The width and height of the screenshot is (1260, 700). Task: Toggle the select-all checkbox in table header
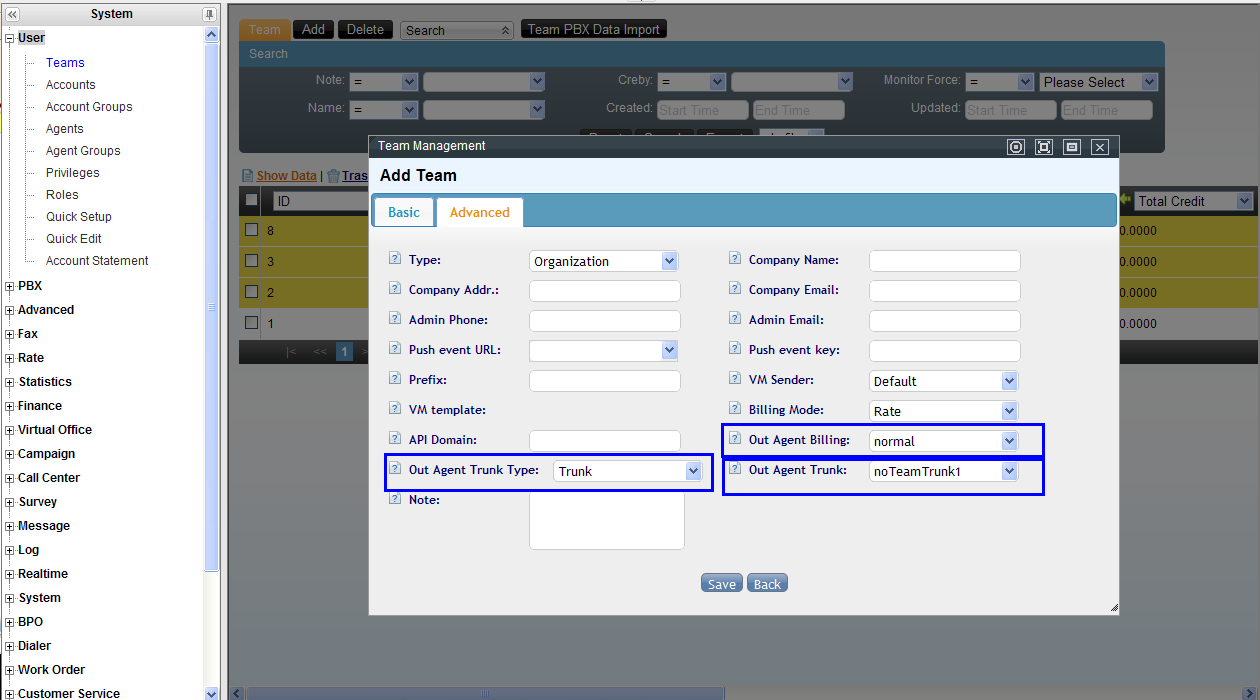(252, 200)
